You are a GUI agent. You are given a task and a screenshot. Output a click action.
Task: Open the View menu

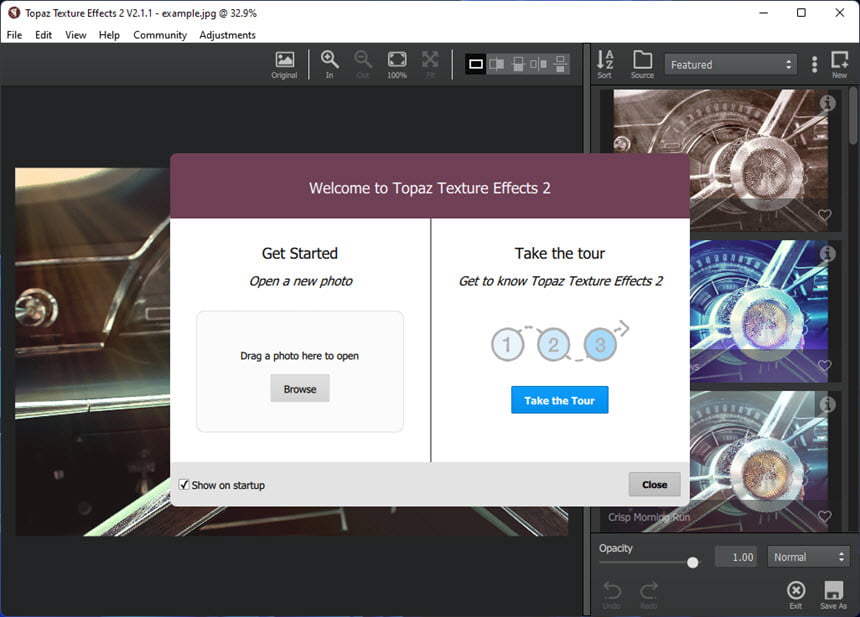(x=76, y=35)
